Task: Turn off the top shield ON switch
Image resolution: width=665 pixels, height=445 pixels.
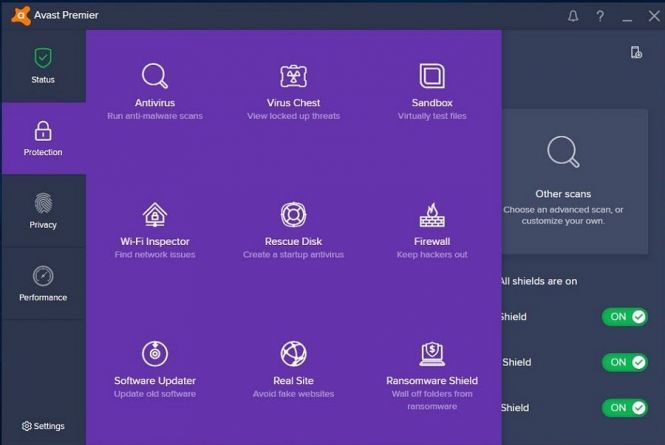Action: (x=625, y=317)
